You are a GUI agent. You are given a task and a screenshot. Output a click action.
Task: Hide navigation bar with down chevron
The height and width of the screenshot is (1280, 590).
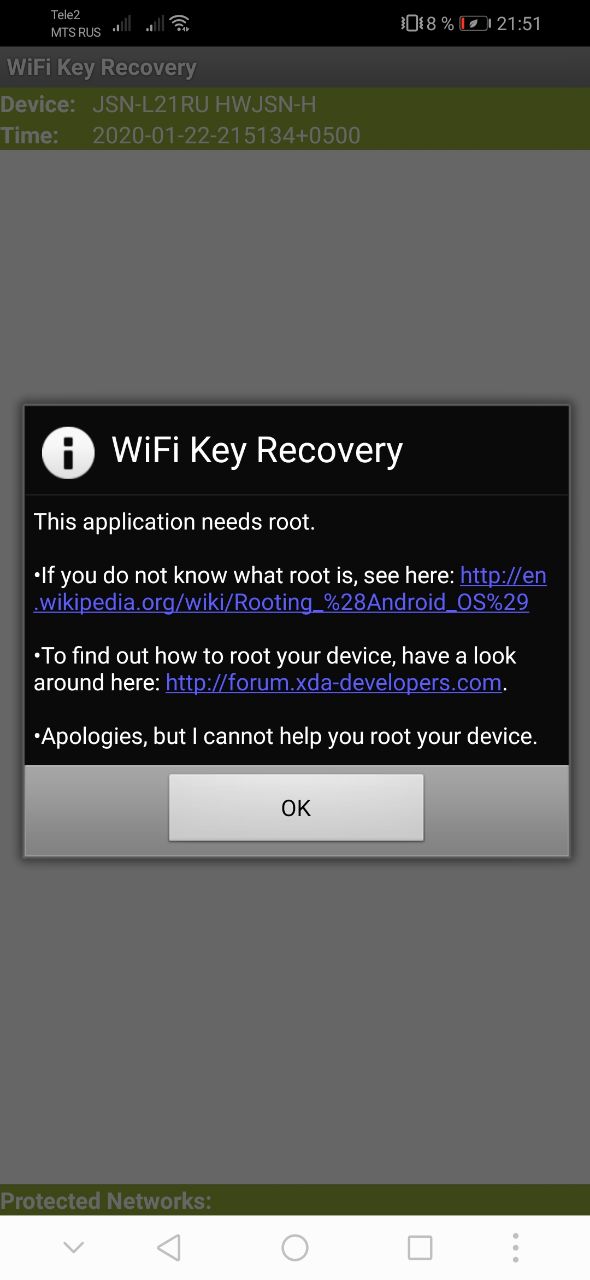(73, 1247)
